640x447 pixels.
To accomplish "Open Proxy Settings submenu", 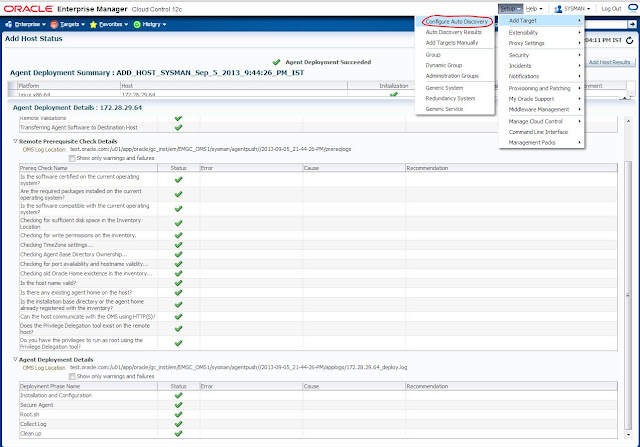I will pyautogui.click(x=542, y=43).
